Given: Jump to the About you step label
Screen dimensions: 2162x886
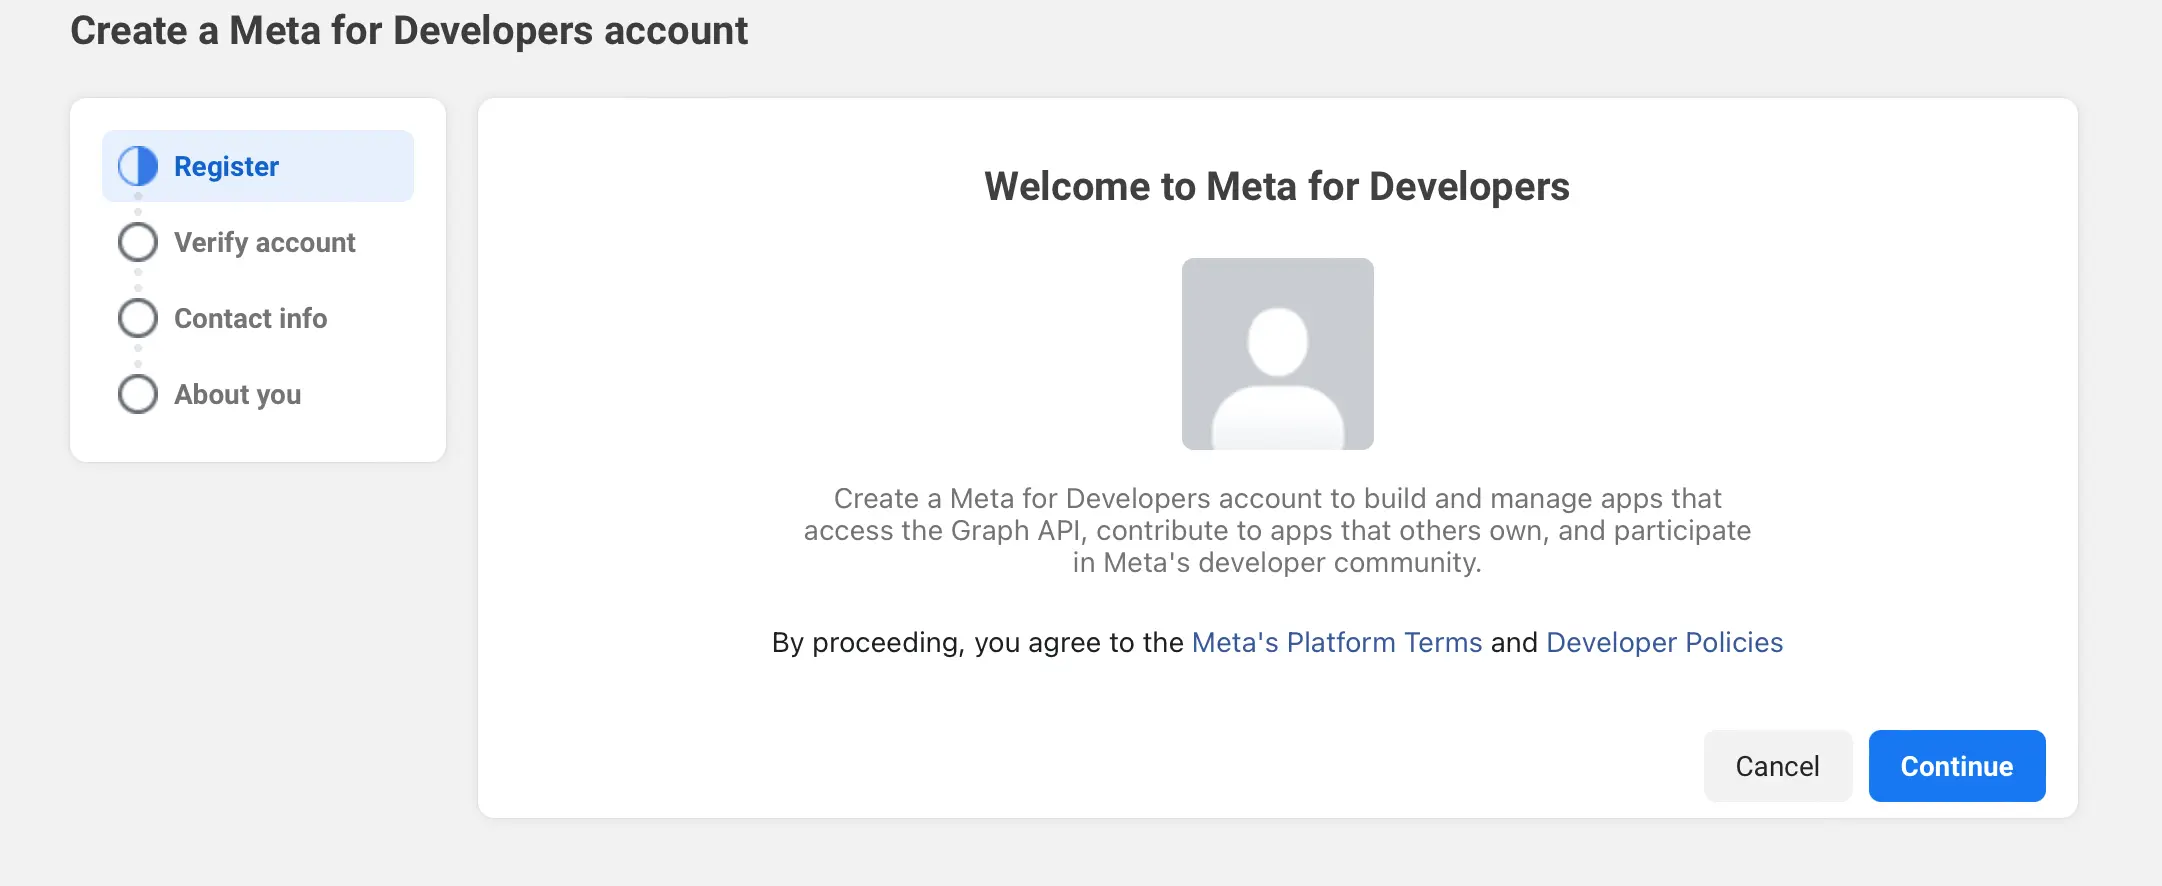Looking at the screenshot, I should 237,394.
